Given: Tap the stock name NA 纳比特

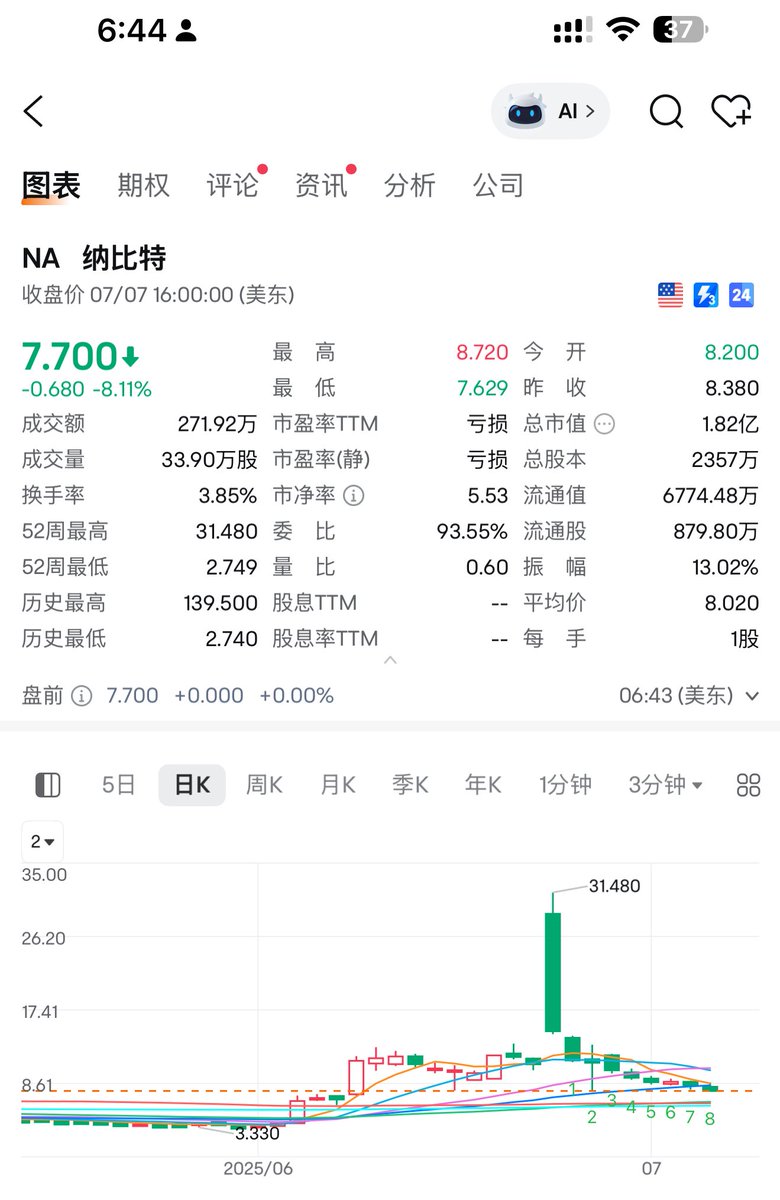Looking at the screenshot, I should click(94, 258).
